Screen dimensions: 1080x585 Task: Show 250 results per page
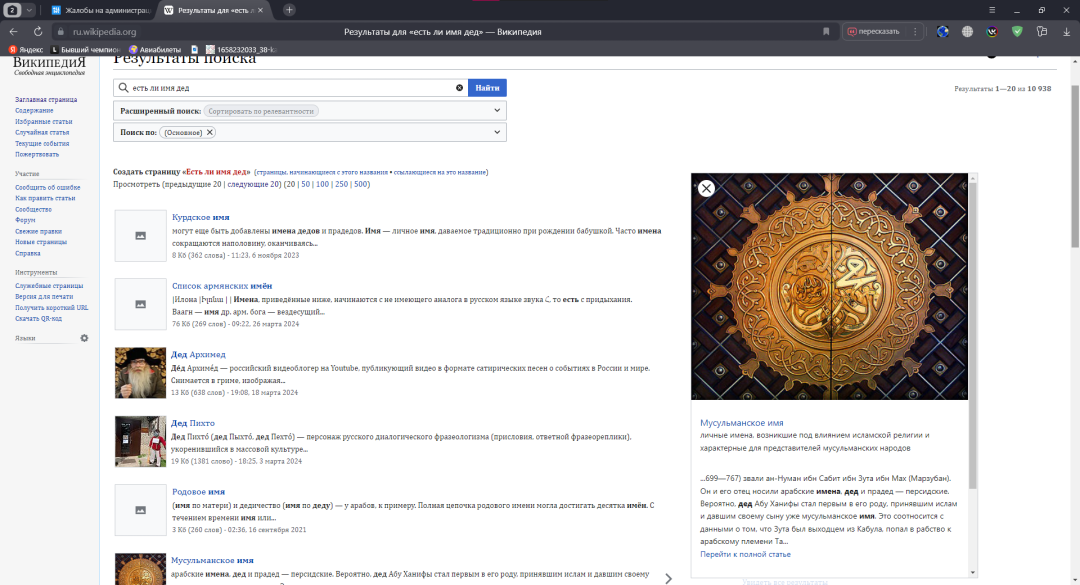coord(341,184)
